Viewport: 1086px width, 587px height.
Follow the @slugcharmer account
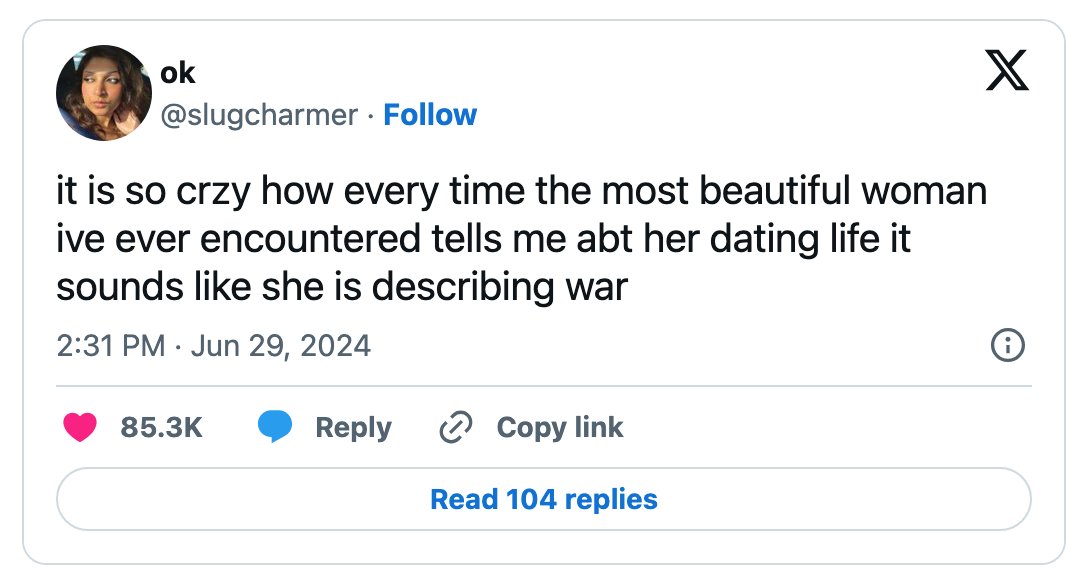430,115
